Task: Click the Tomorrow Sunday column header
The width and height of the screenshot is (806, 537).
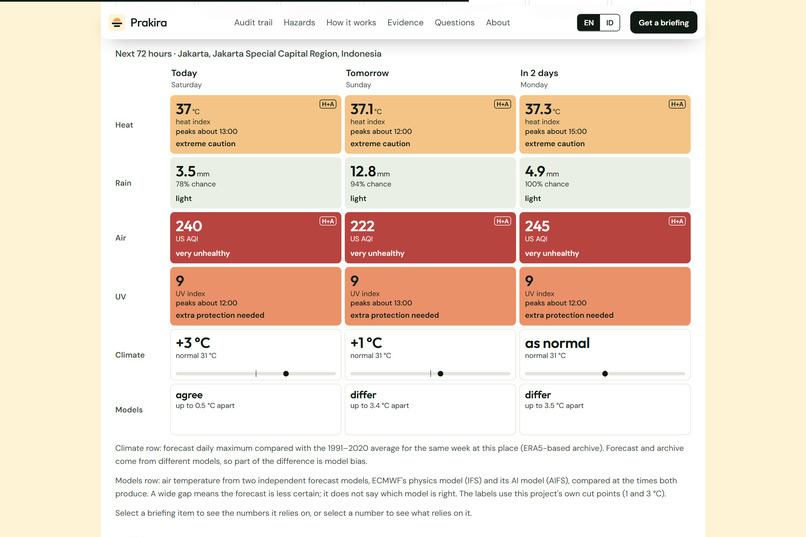Action: [367, 78]
